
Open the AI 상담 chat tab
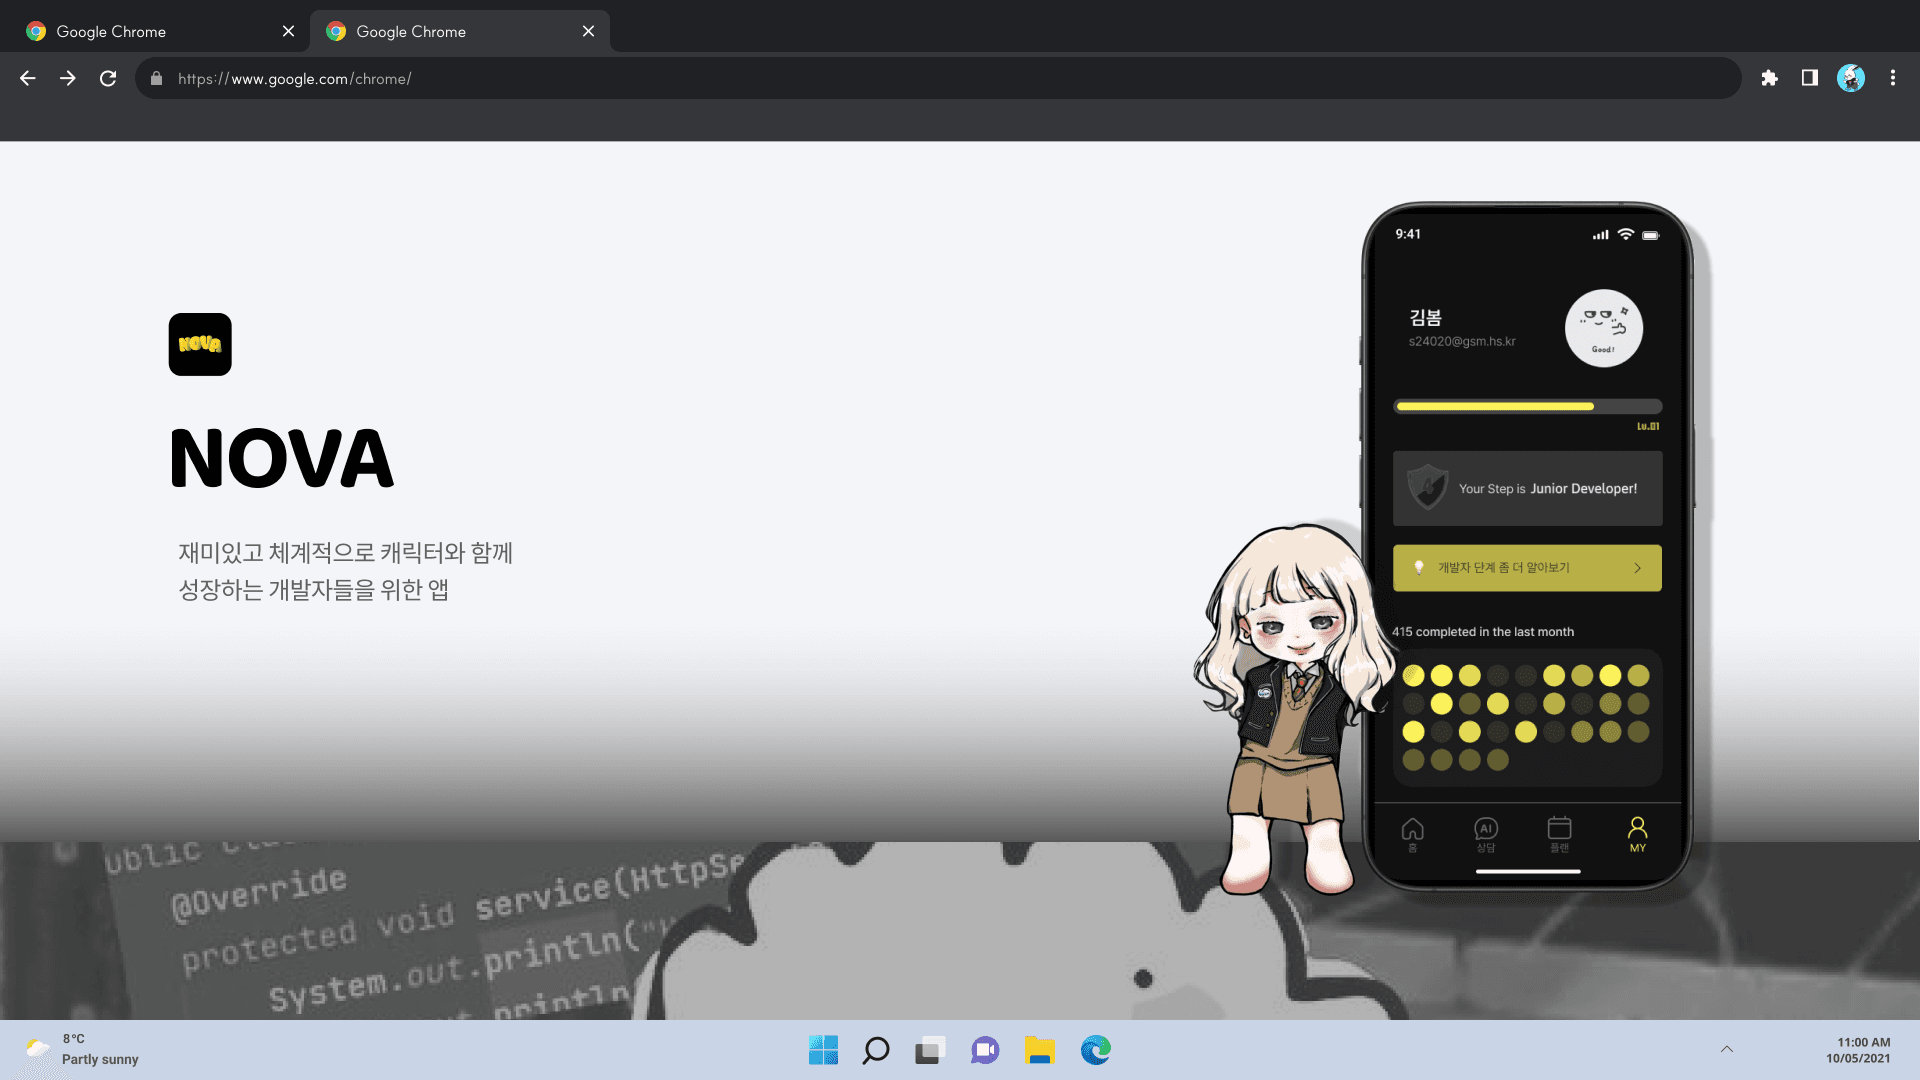(1486, 834)
